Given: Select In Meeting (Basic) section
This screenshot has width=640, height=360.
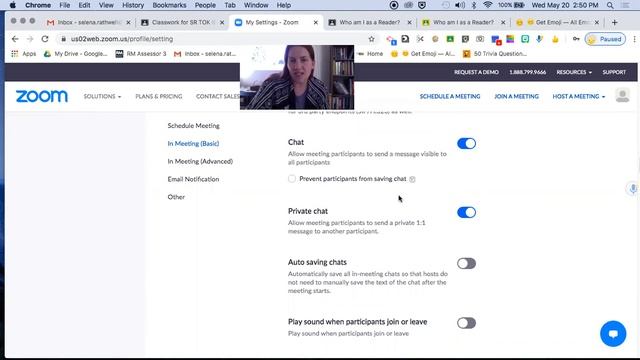Looking at the screenshot, I should [x=193, y=144].
